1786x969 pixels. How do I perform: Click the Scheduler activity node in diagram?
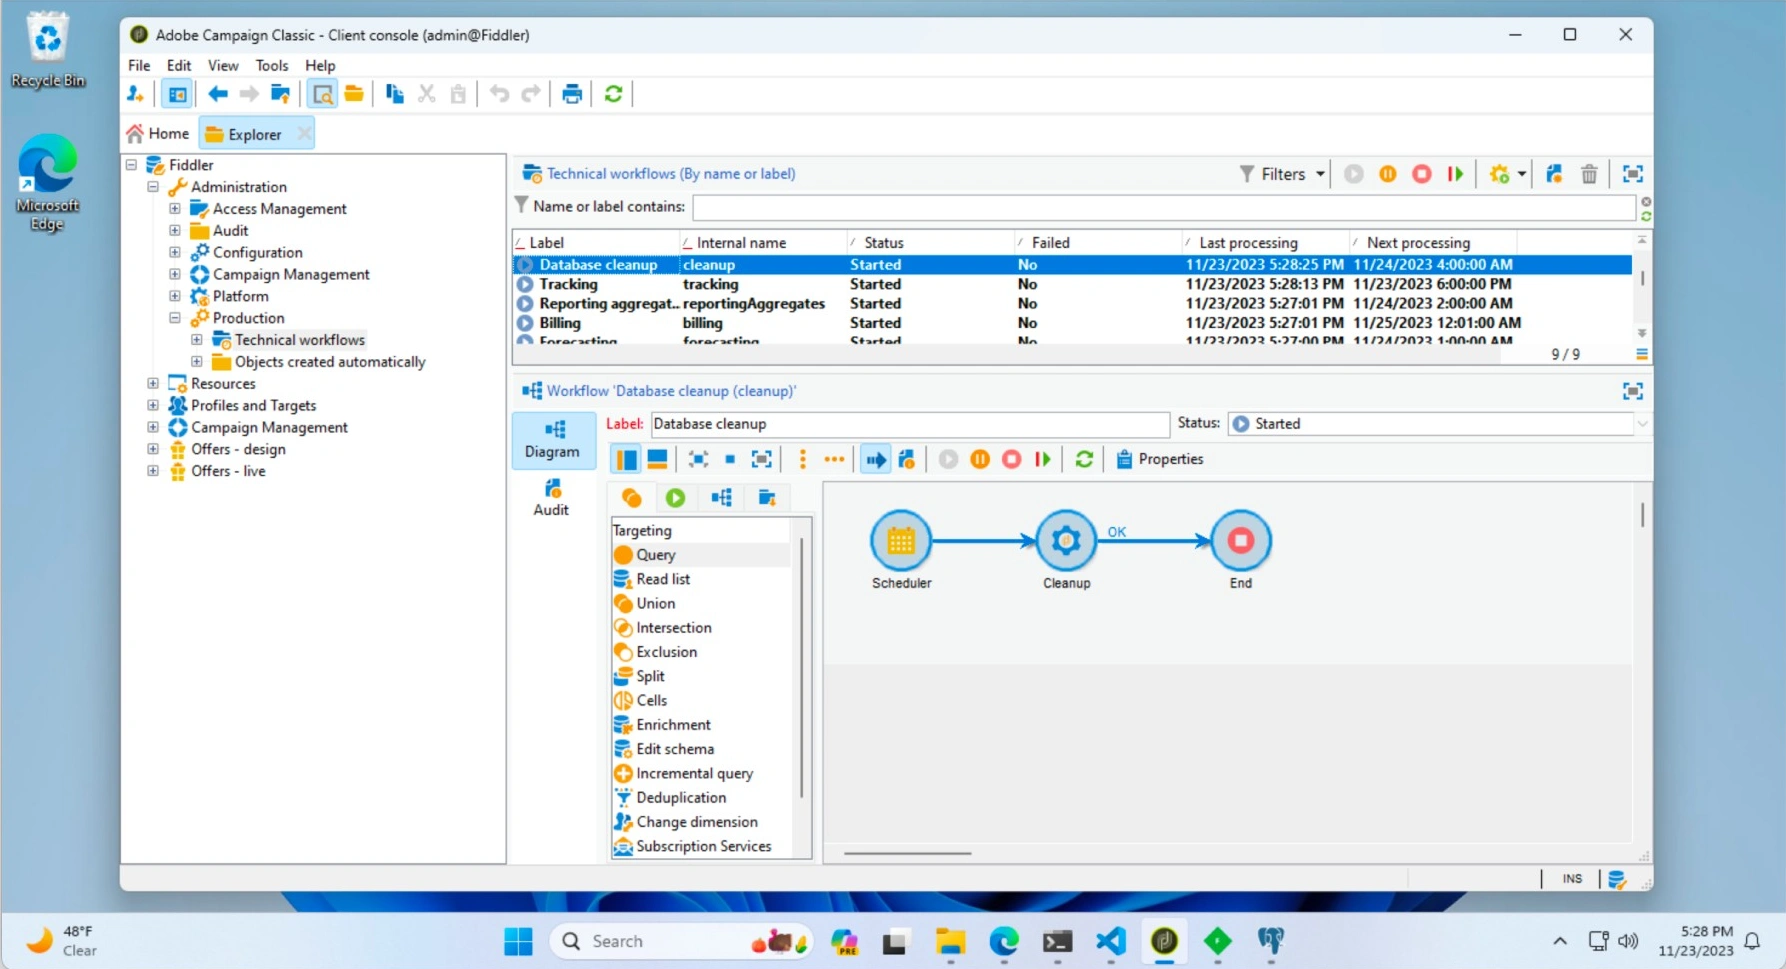(x=900, y=541)
